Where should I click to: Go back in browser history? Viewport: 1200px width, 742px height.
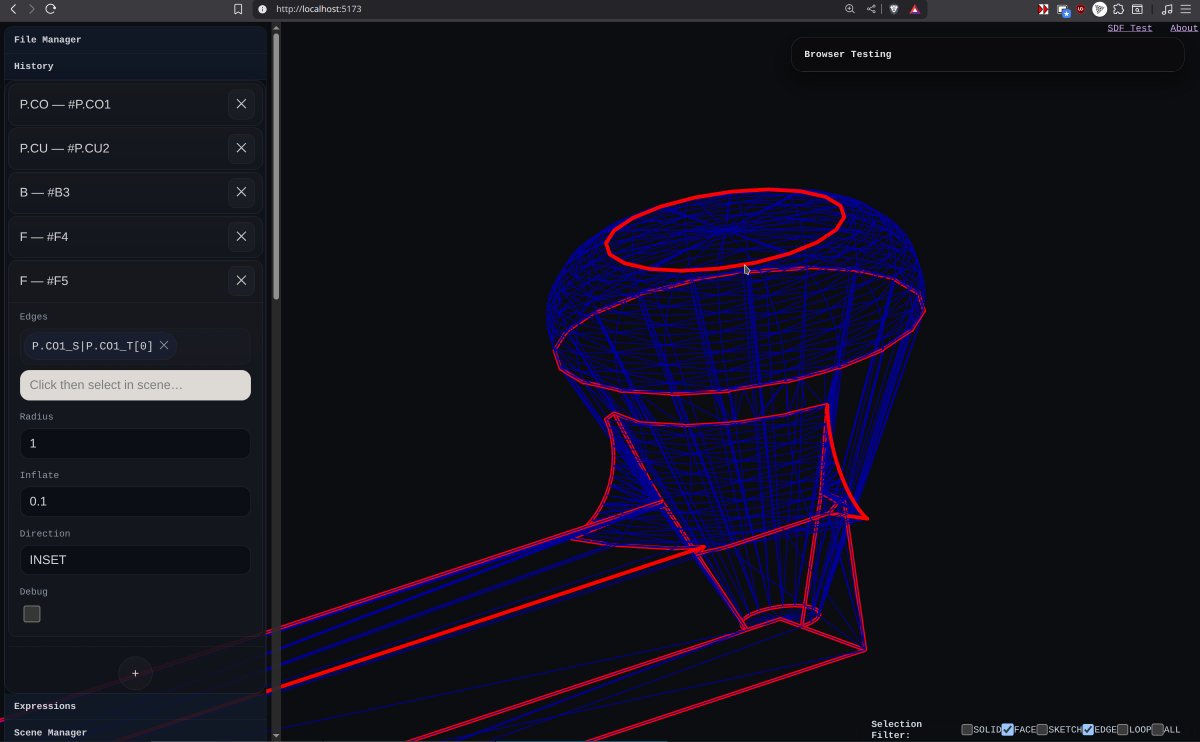[13, 9]
